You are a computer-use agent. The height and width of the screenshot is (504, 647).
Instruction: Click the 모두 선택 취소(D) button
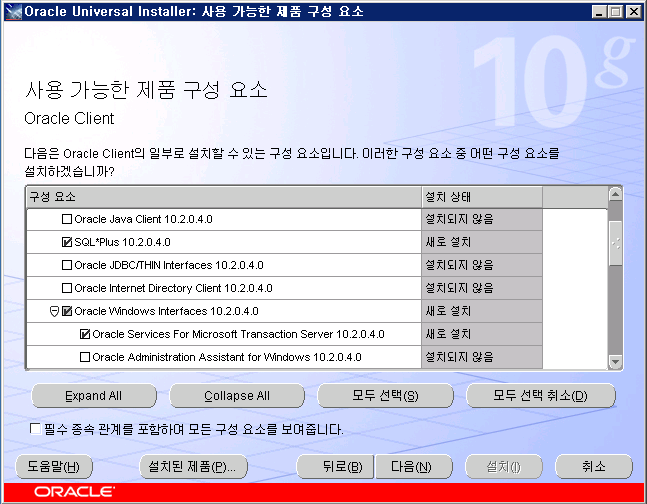[x=541, y=396]
